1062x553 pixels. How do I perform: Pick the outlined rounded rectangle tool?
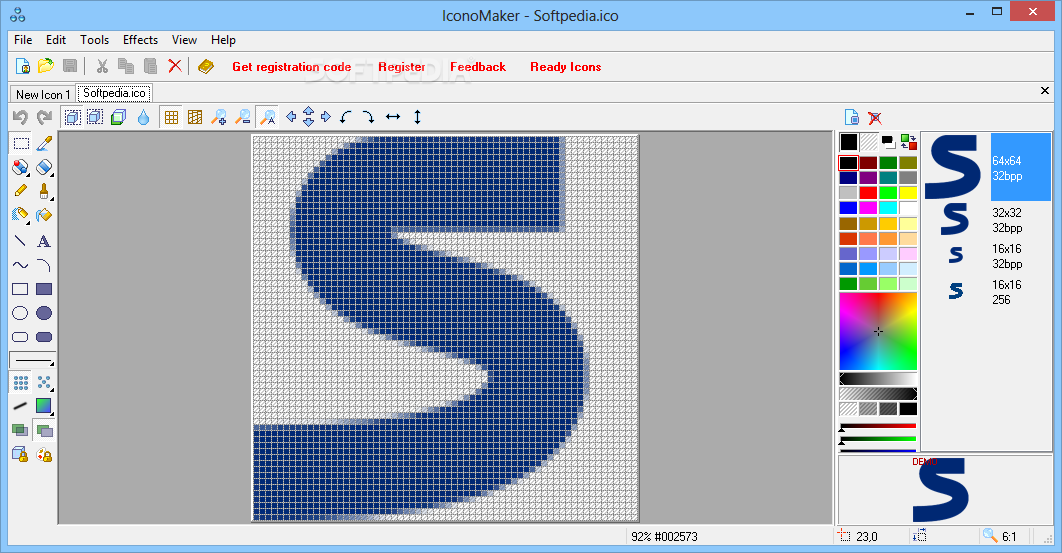pyautogui.click(x=20, y=337)
